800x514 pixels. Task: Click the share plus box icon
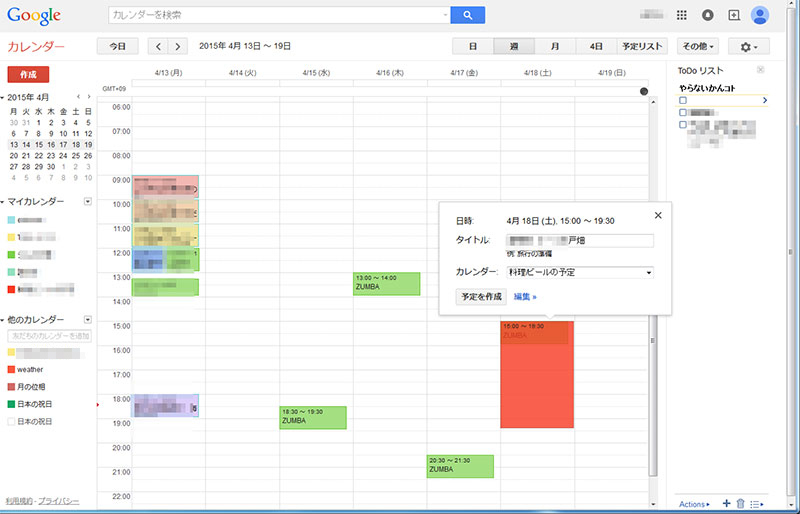coord(734,15)
